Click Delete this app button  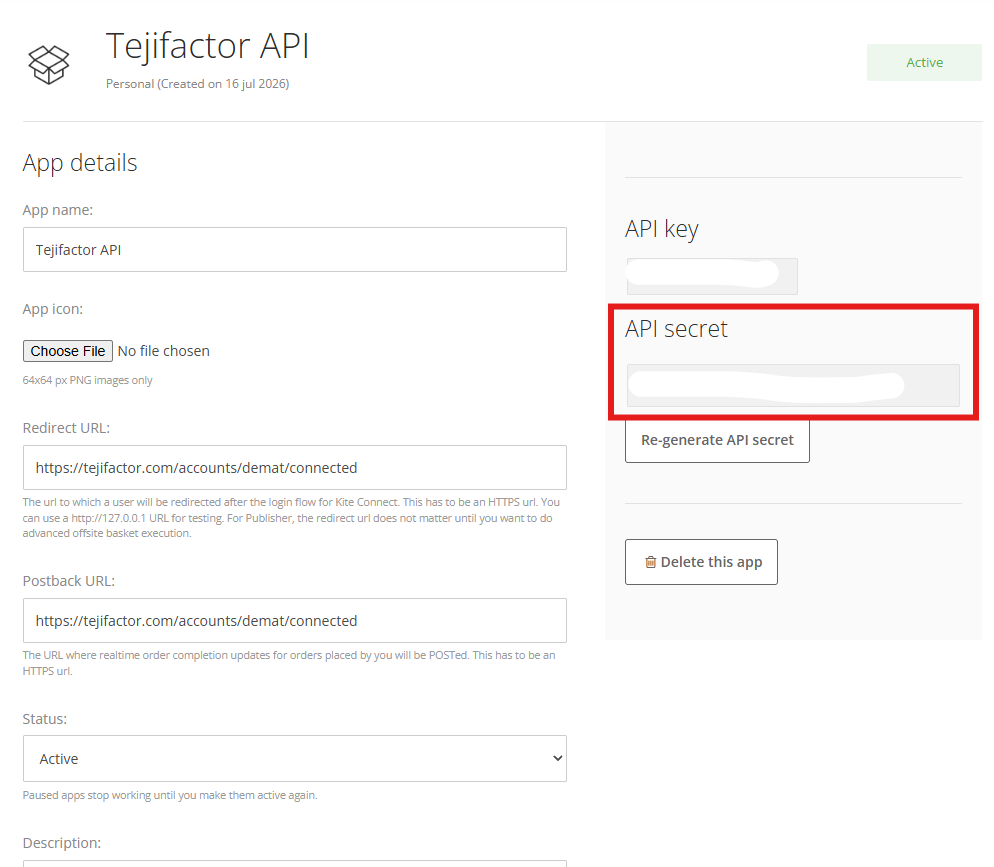point(701,562)
